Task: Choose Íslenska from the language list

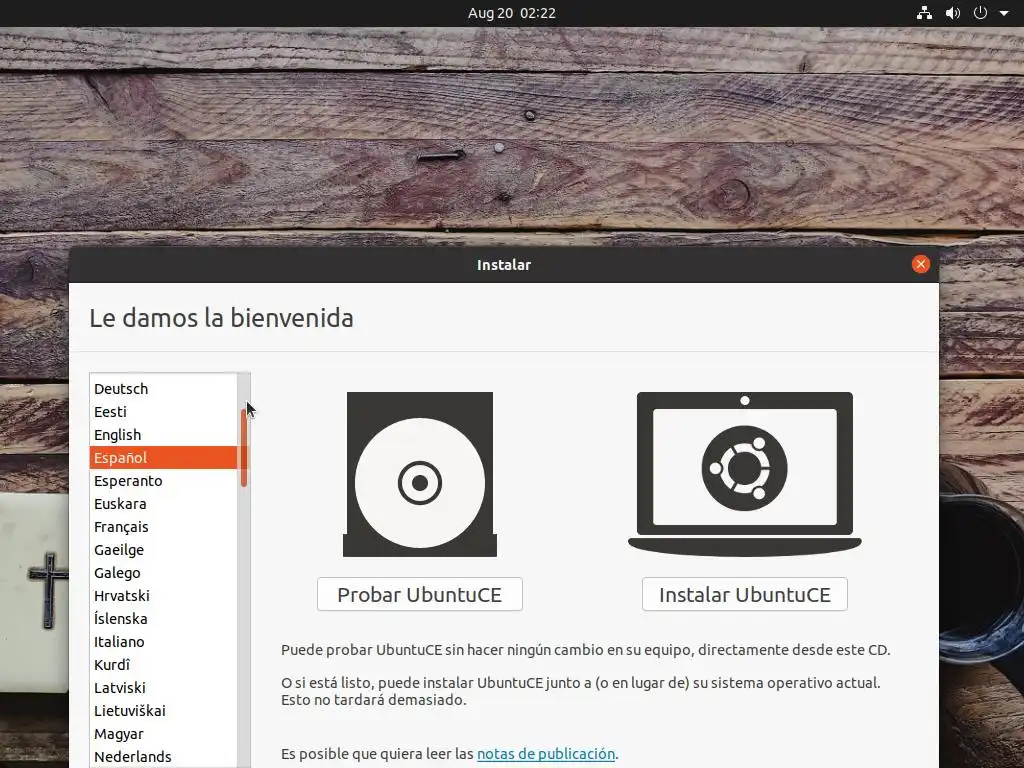Action: (x=163, y=618)
